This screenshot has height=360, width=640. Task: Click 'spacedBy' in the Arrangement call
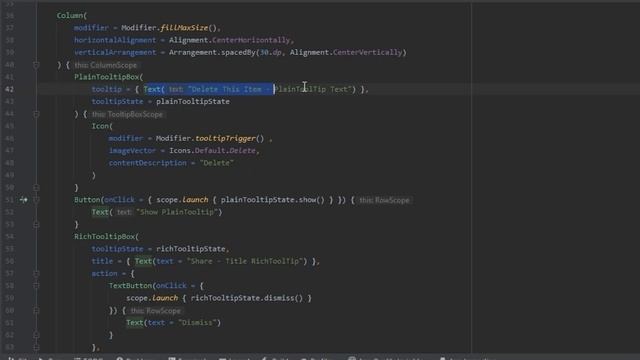tap(238, 52)
